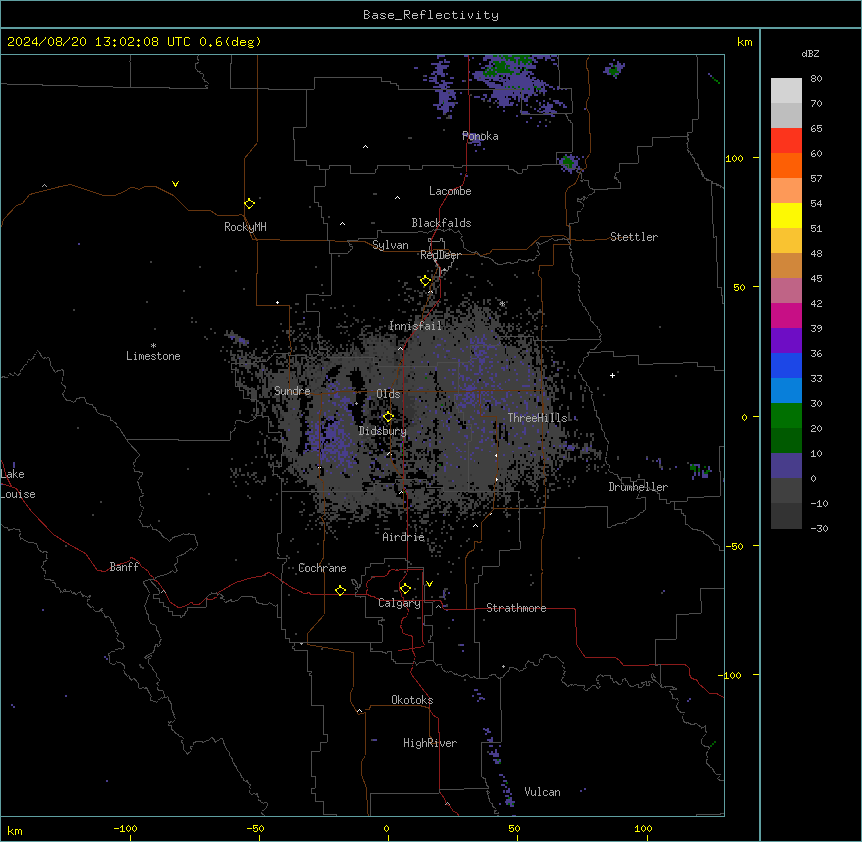
Task: Click the yellow V marker northwest of RockyMH
Action: tap(175, 184)
